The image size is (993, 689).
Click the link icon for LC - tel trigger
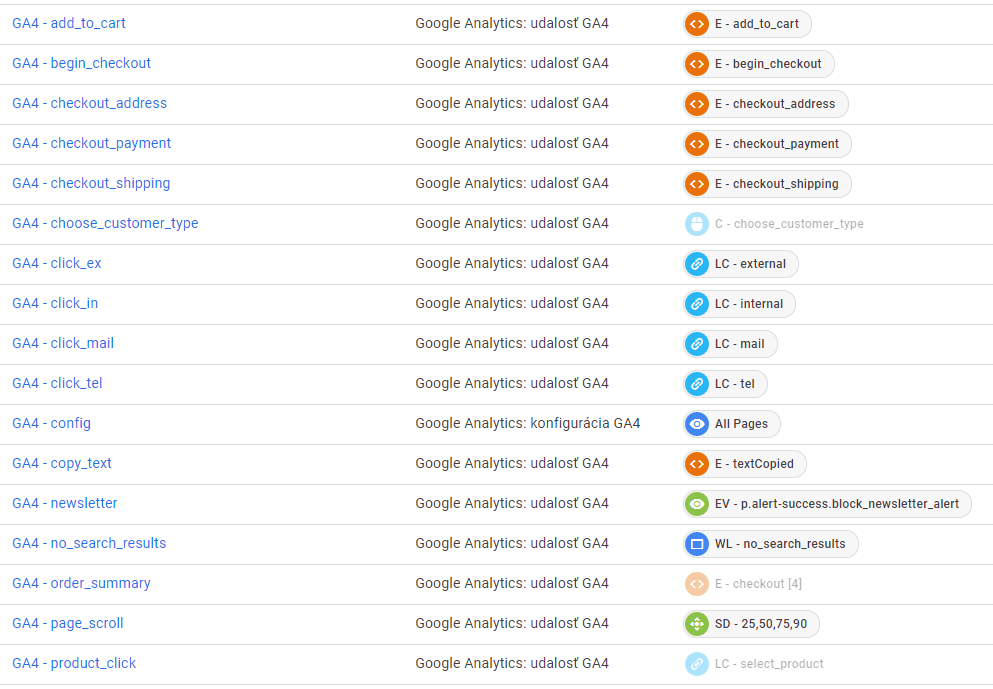click(x=697, y=384)
